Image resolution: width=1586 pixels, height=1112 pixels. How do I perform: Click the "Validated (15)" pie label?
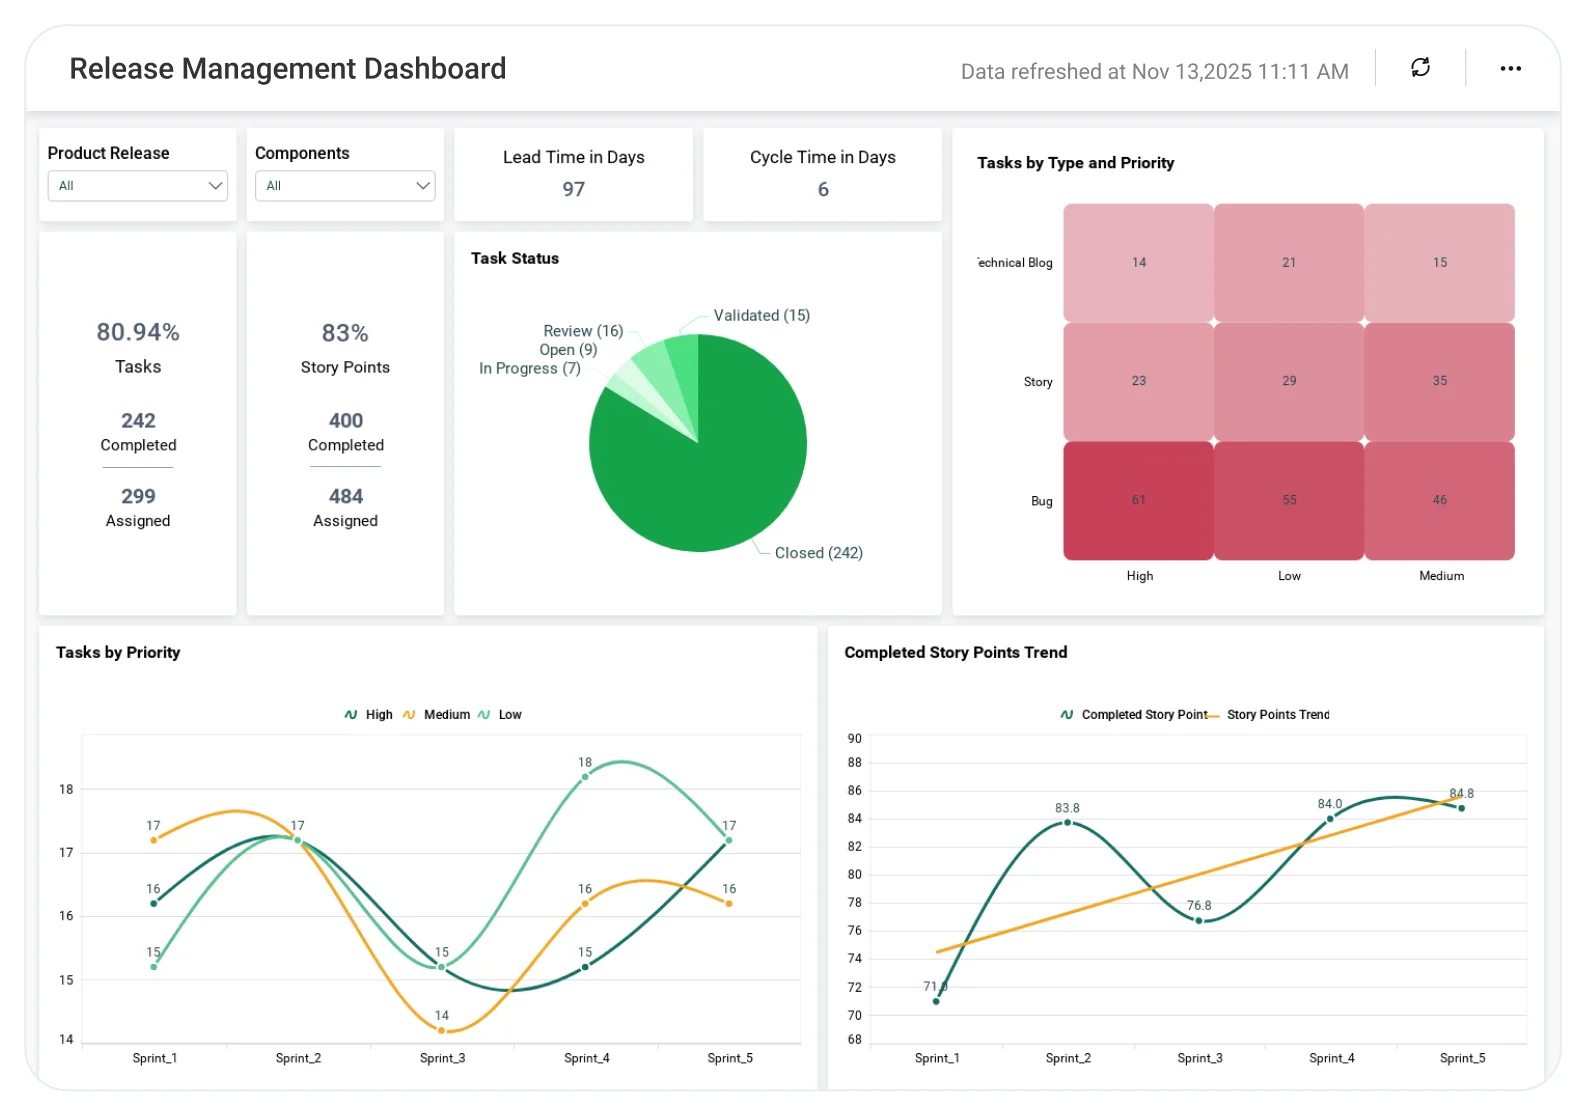coord(761,315)
